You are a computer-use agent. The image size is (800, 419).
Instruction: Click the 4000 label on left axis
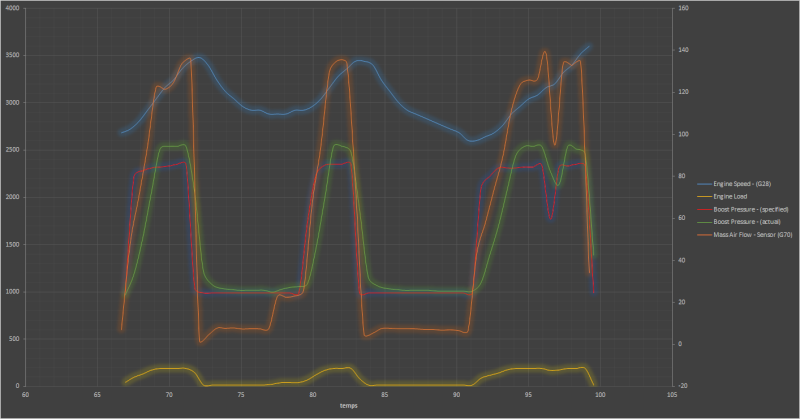point(13,8)
